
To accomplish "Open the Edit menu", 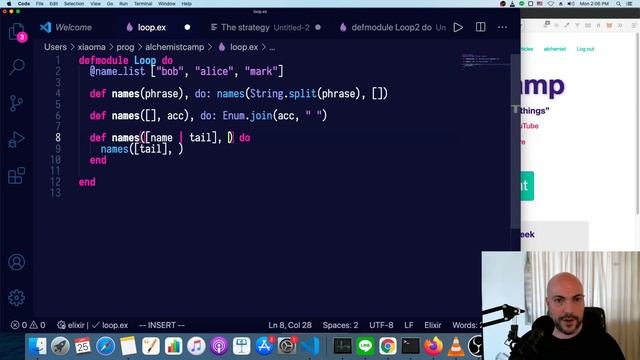I will (53, 4).
